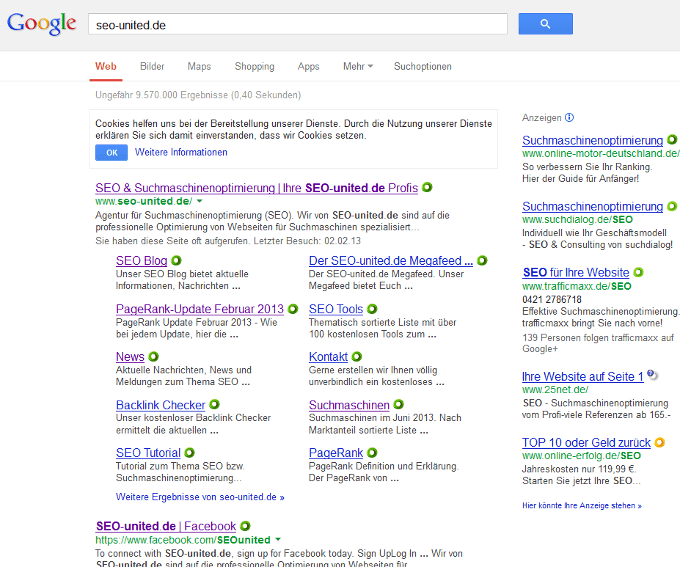
Task: Click question-mark icon beside Ihre Website auf Seite 1
Action: 652,374
